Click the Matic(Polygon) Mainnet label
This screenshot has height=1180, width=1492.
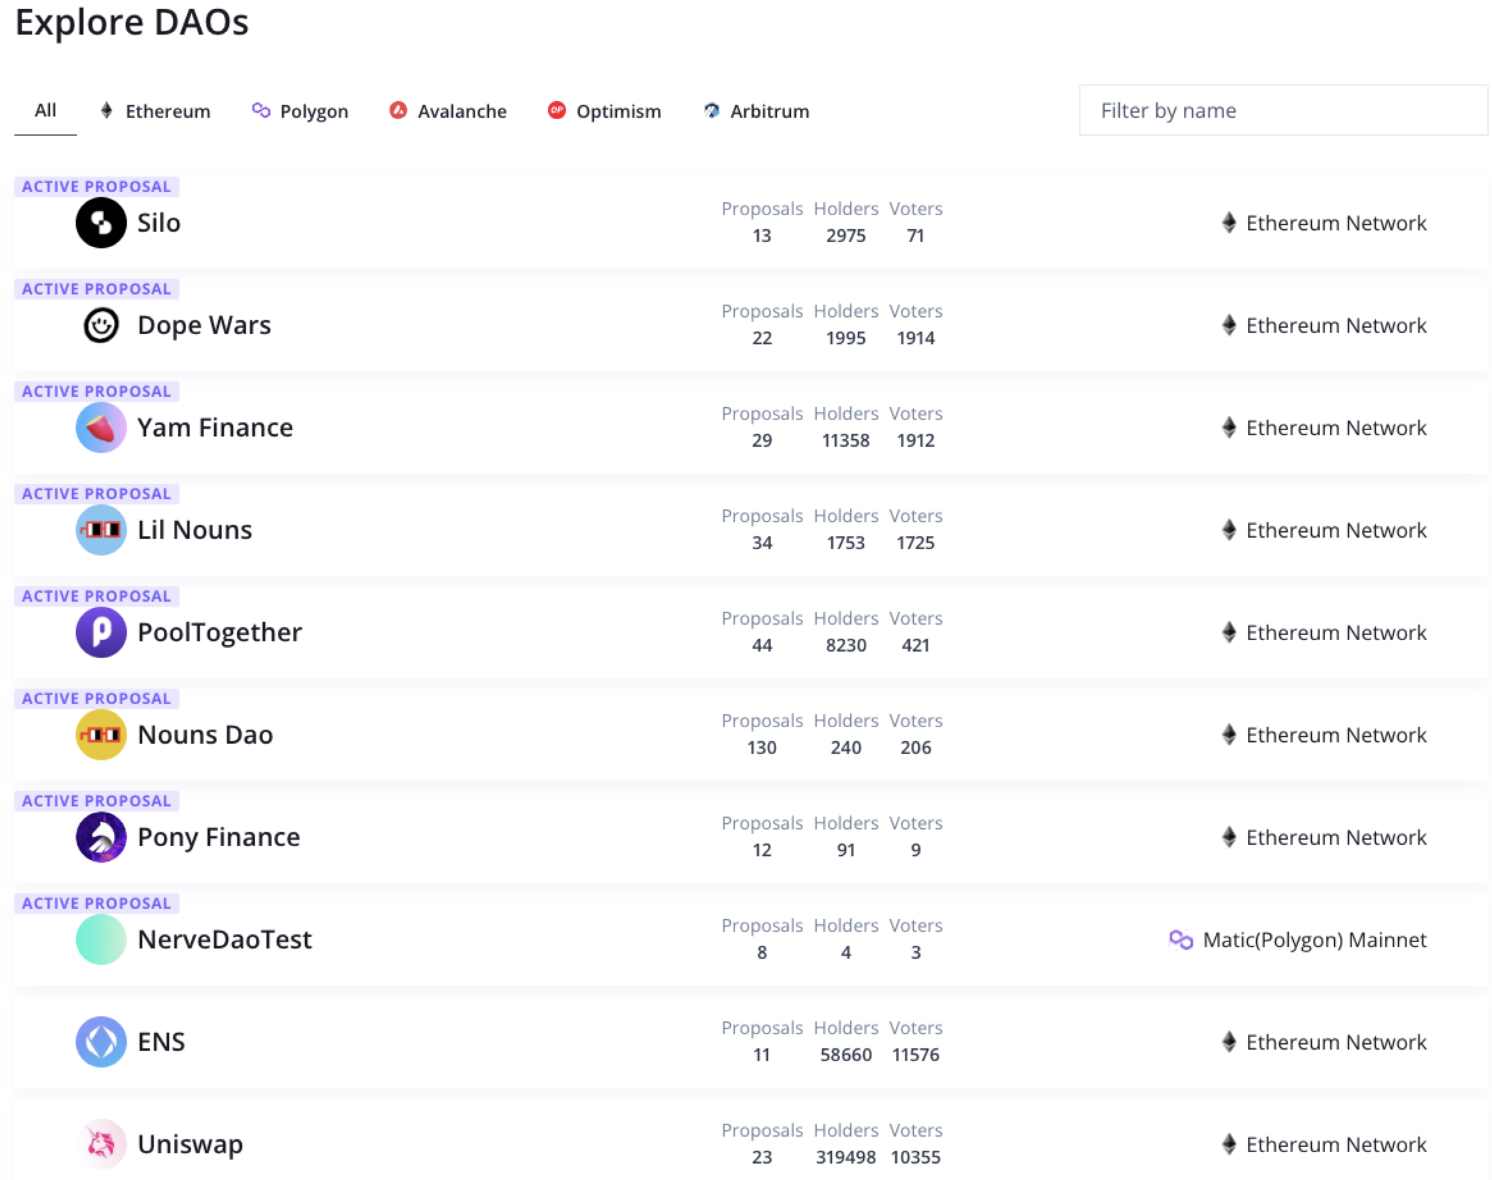click(1313, 940)
